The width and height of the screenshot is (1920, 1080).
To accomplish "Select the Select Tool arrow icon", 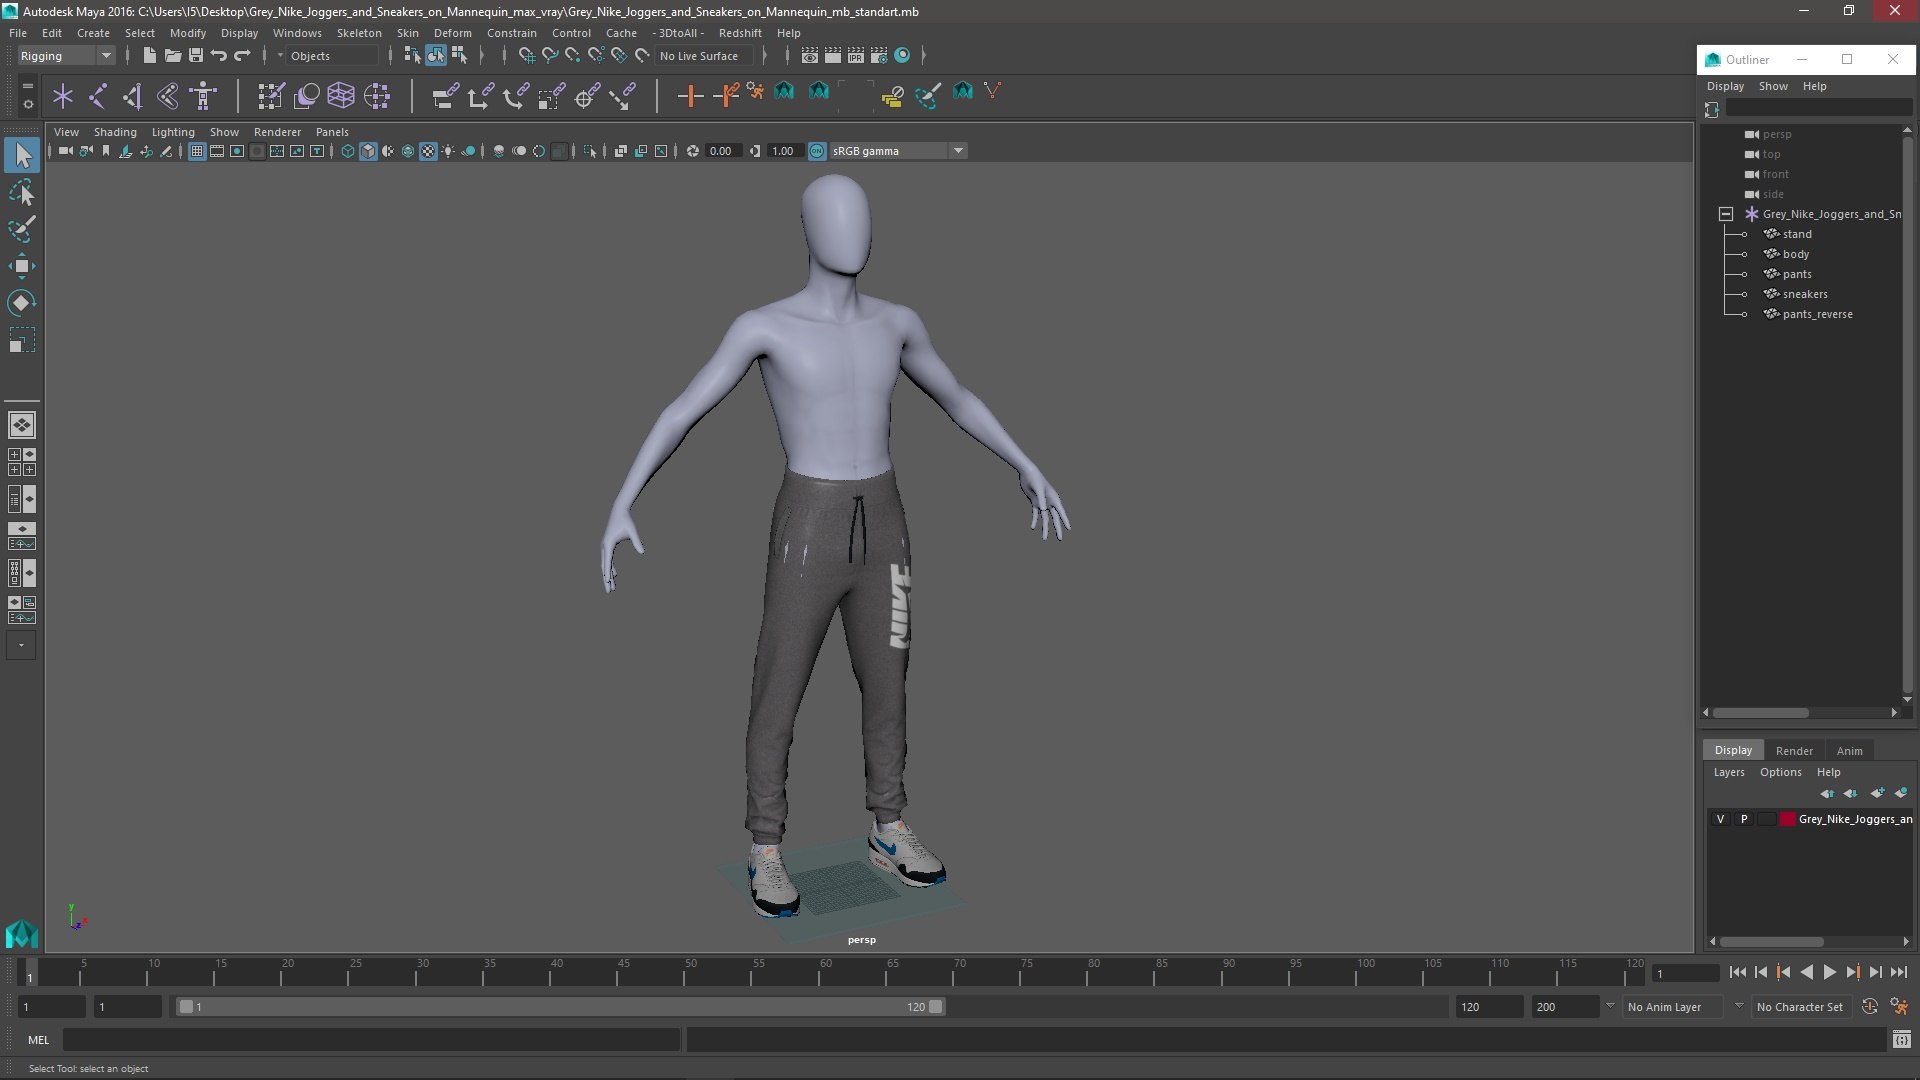I will (22, 155).
